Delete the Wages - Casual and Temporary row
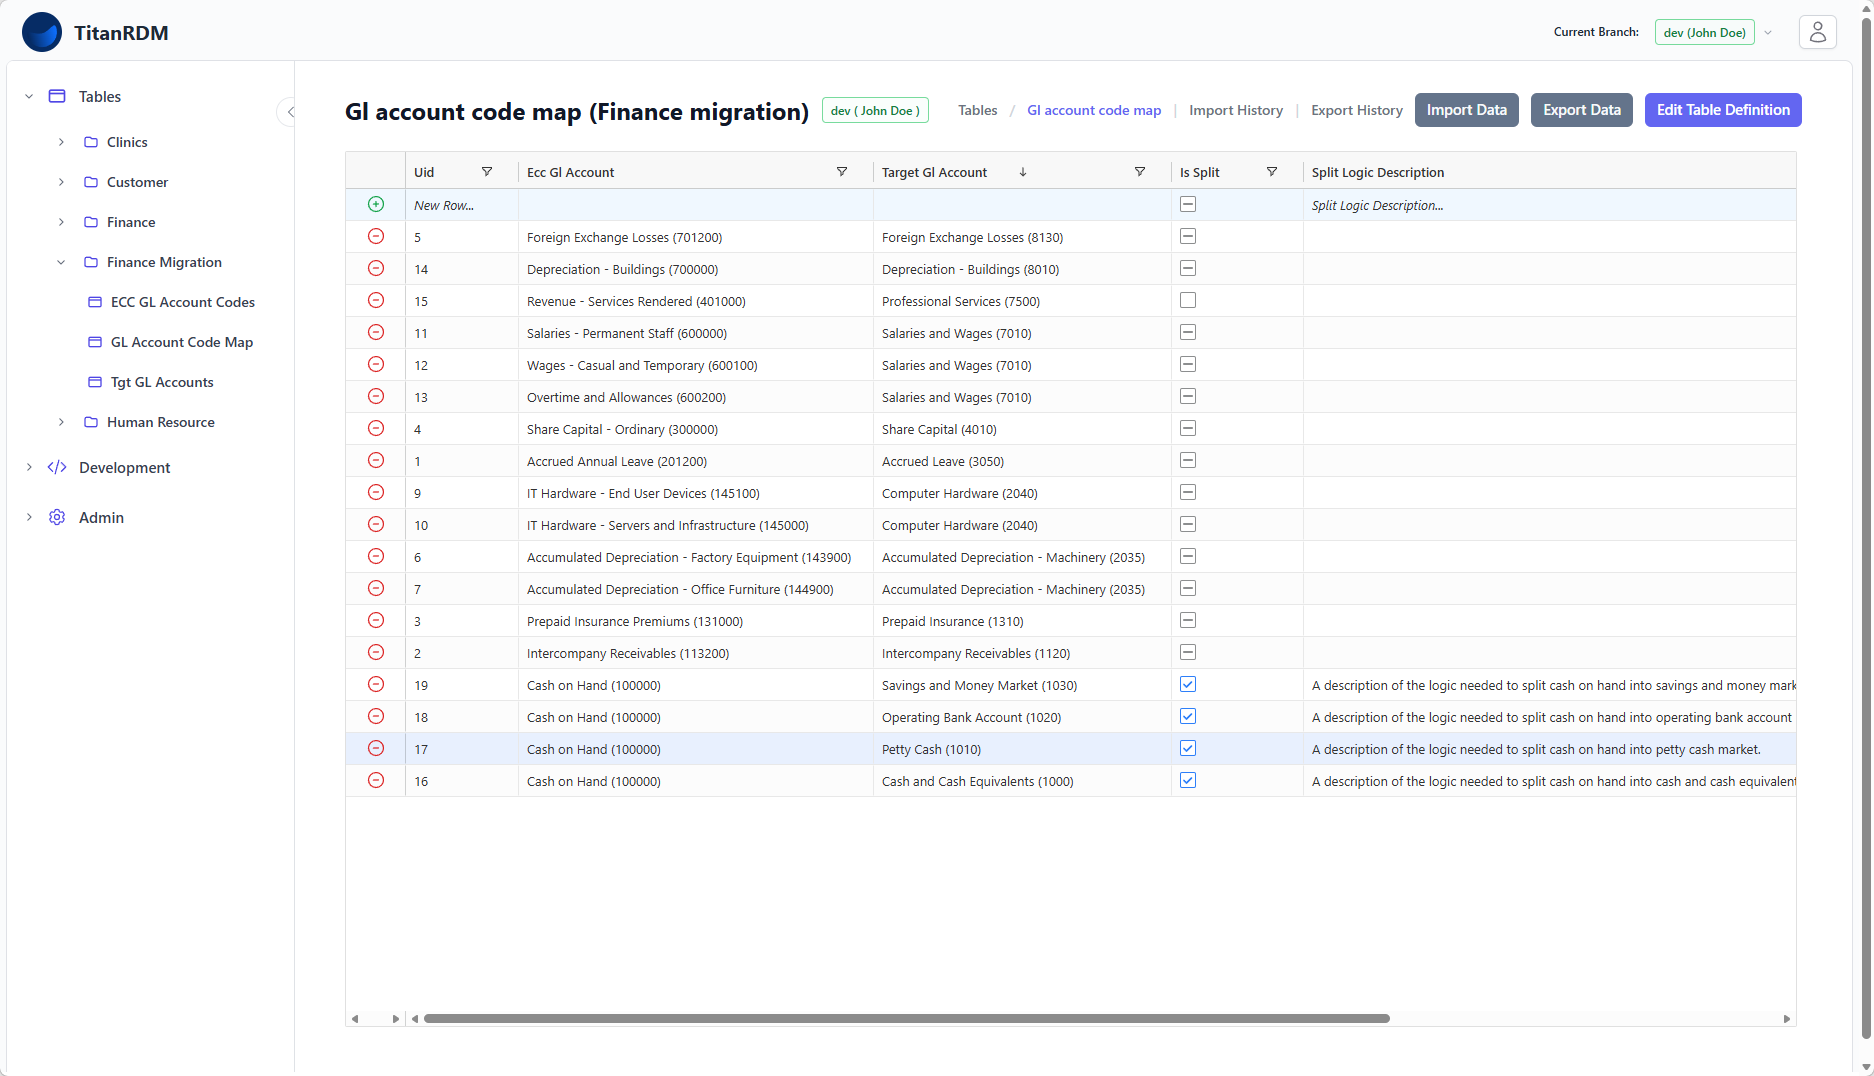The height and width of the screenshot is (1076, 1874). tap(376, 364)
